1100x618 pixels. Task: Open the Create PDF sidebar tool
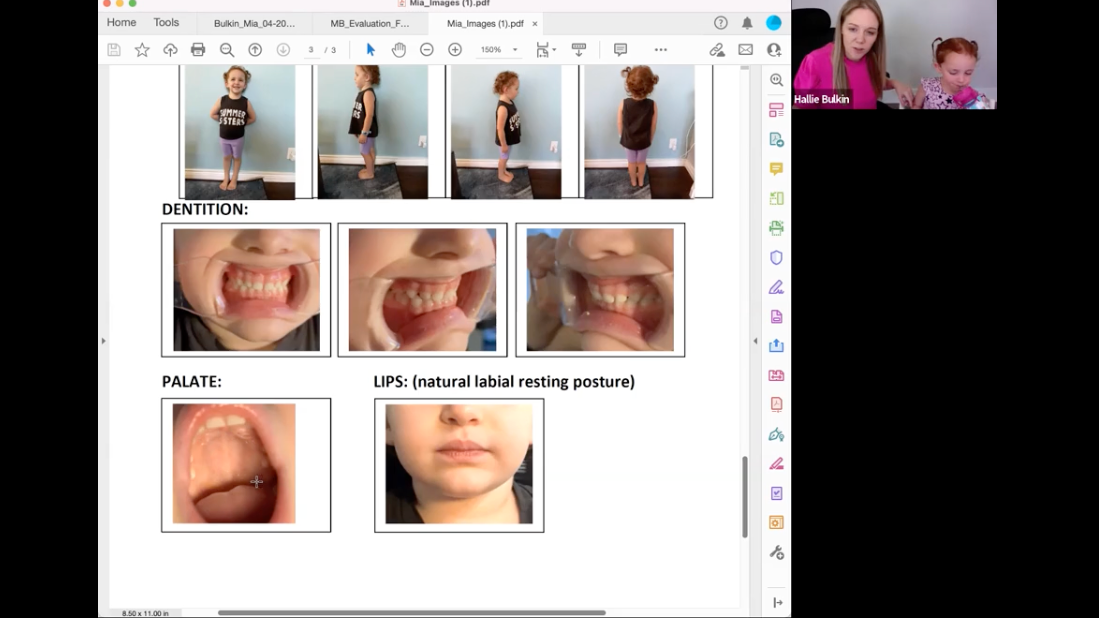click(777, 140)
